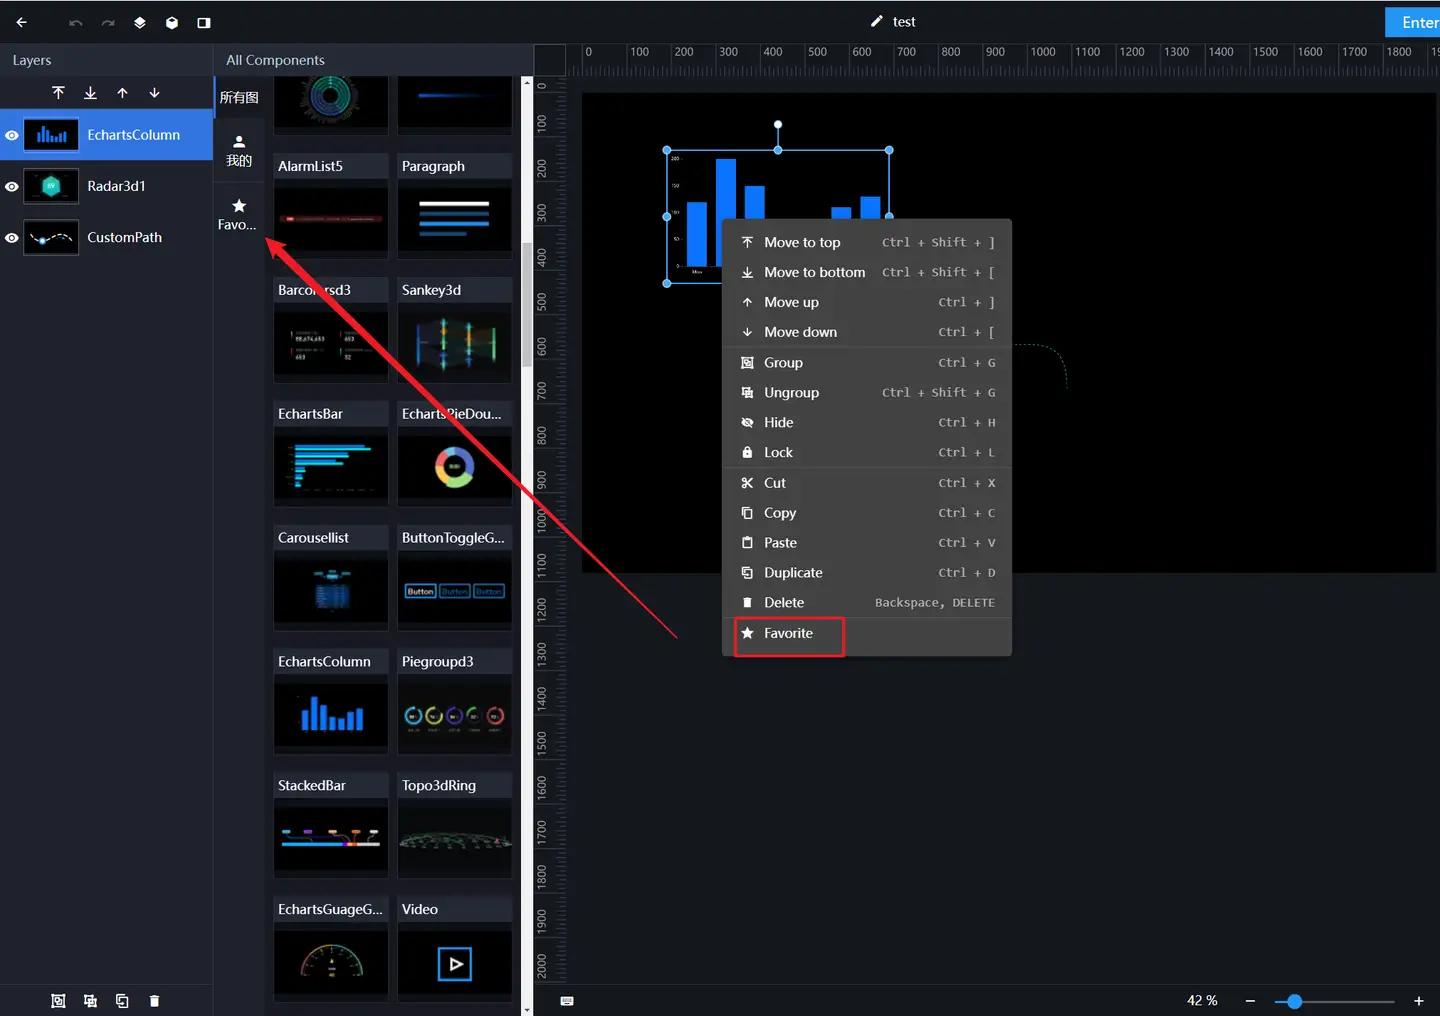The width and height of the screenshot is (1440, 1016).
Task: Click the Enter button at top right
Action: pyautogui.click(x=1416, y=22)
